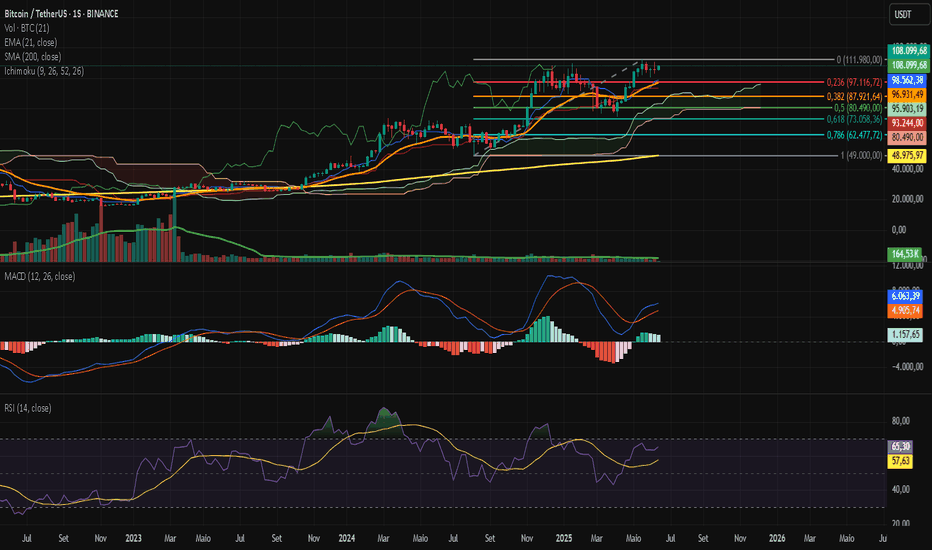Viewport: 932px width, 550px height.
Task: Click the yellow 48.975,97 SMA price tag
Action: tap(907, 155)
